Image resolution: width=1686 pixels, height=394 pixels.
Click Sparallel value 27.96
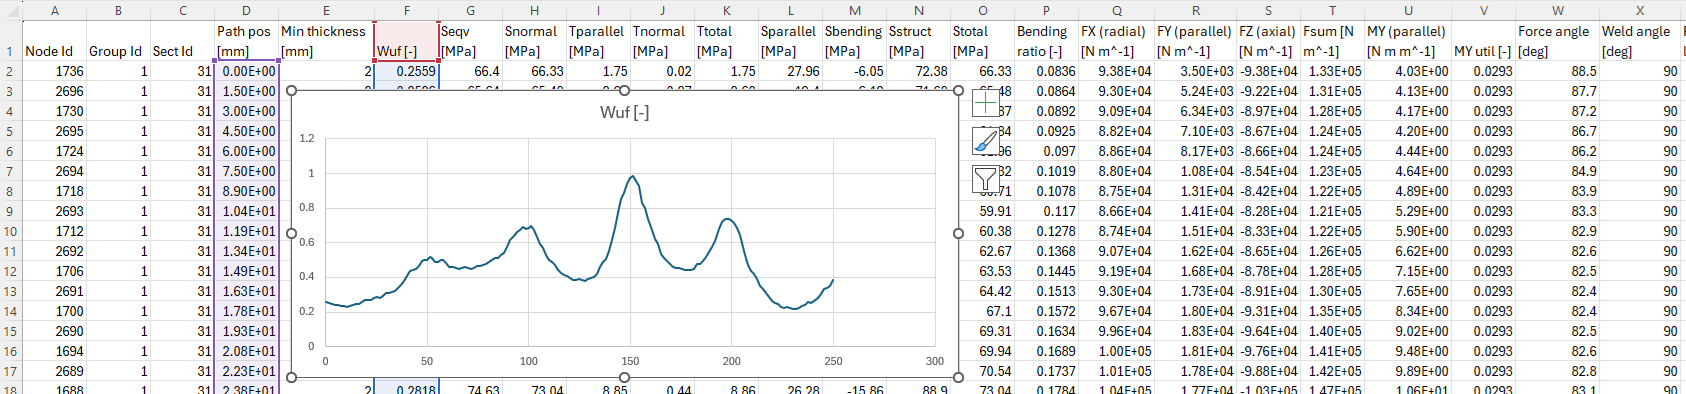791,71
